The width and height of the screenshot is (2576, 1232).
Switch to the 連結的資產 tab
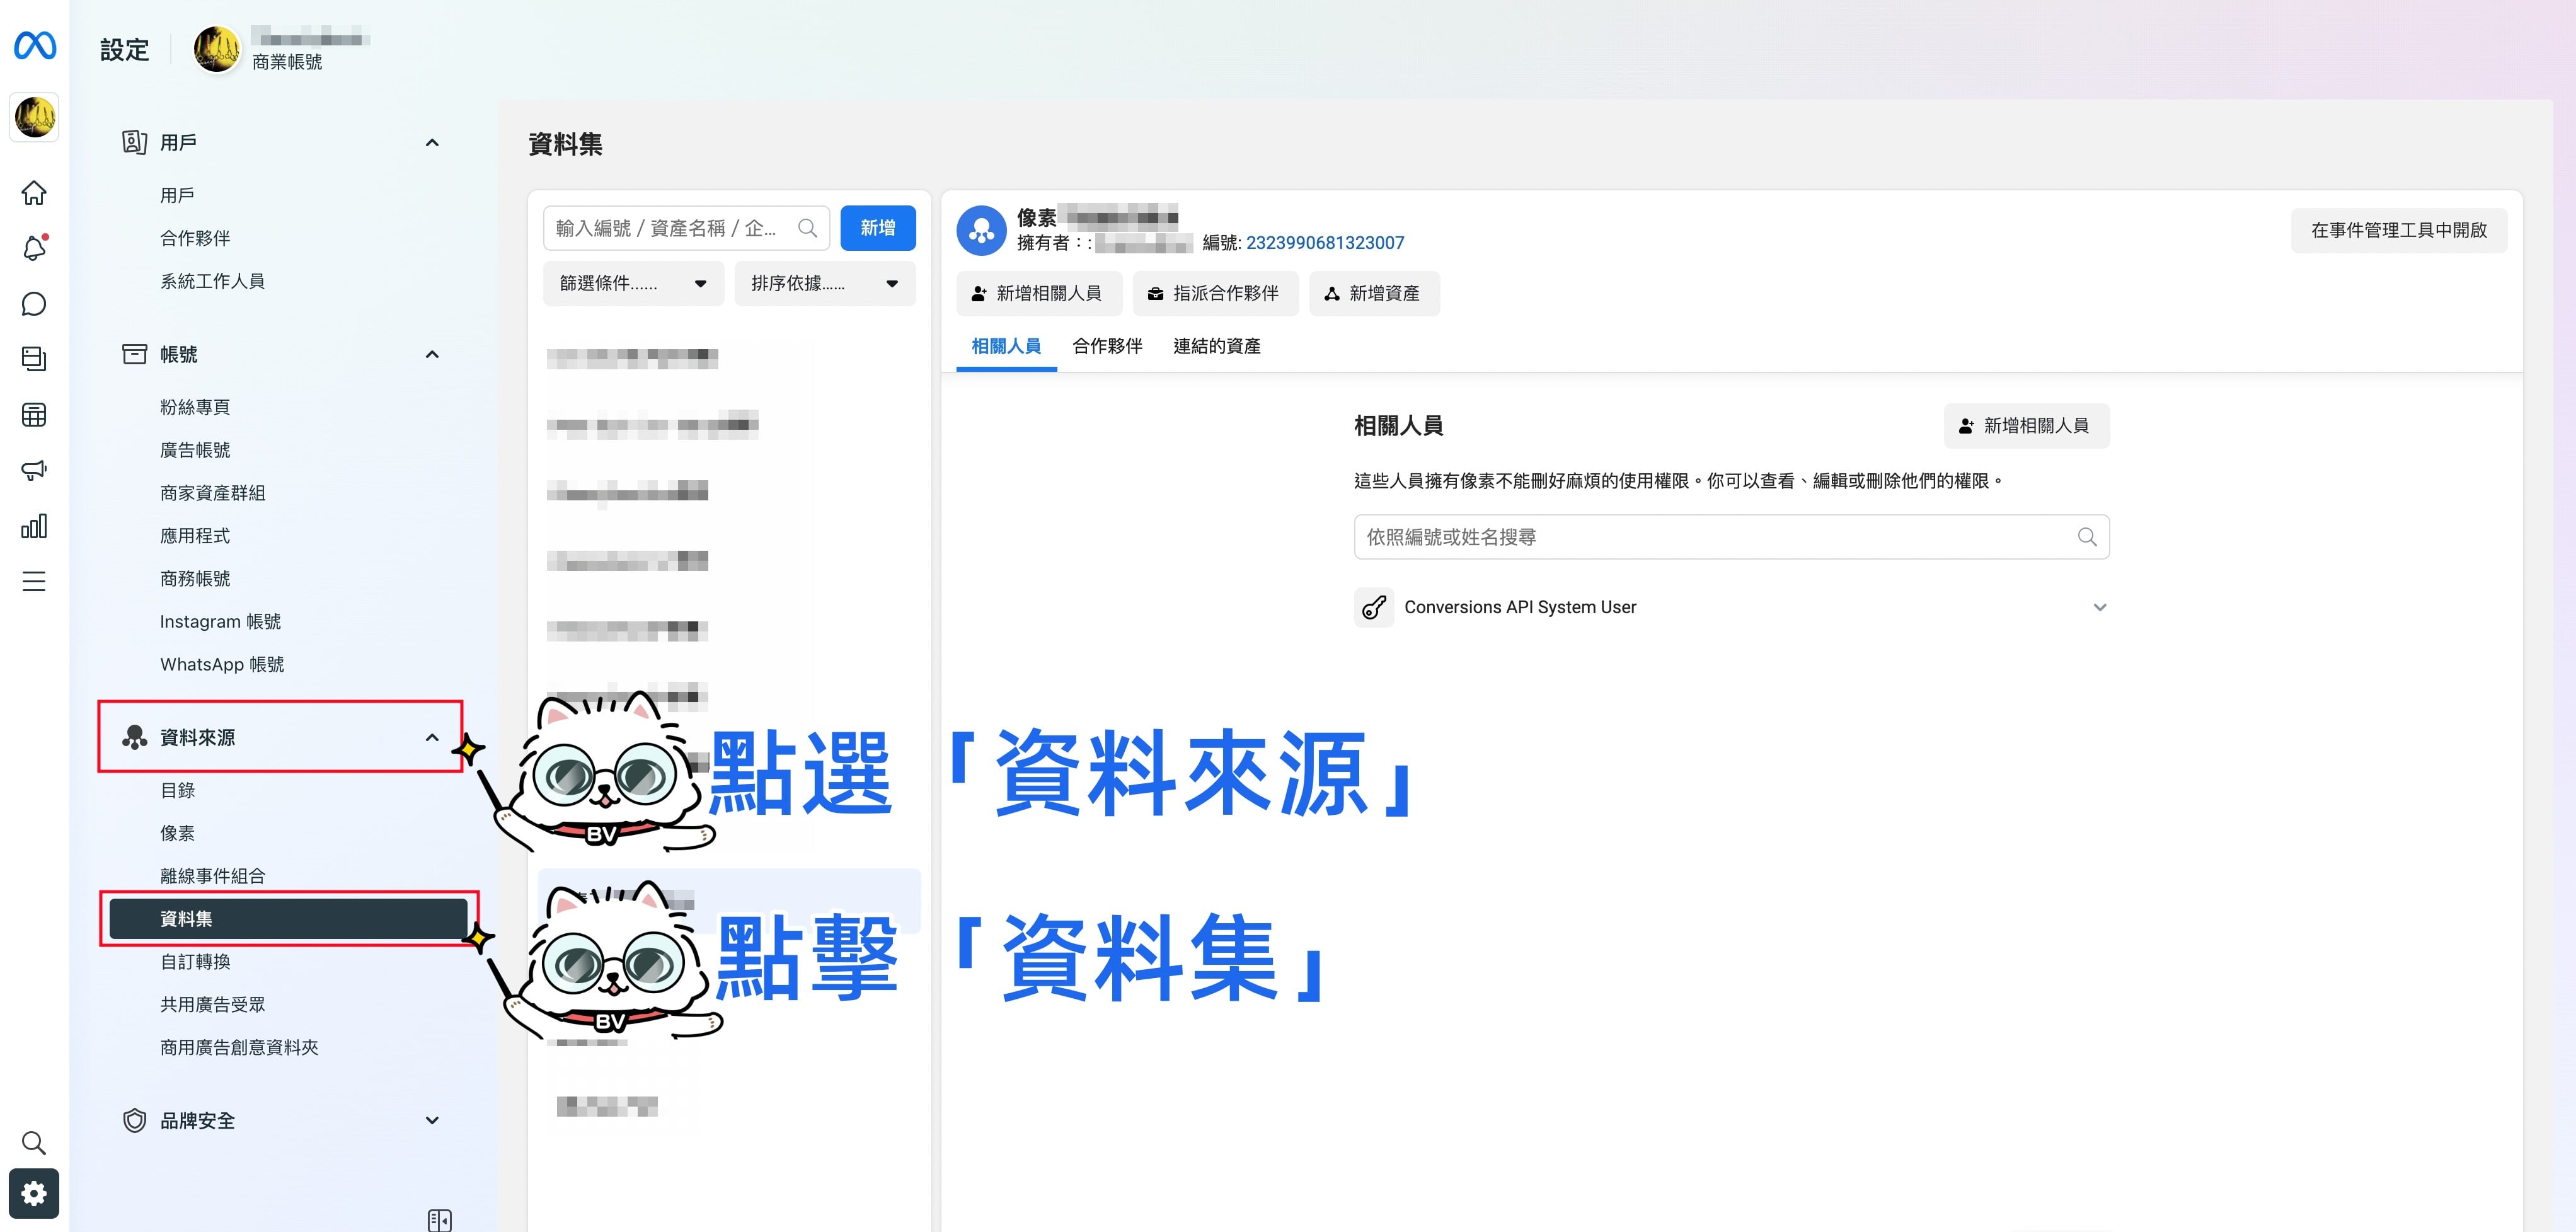click(x=1217, y=346)
